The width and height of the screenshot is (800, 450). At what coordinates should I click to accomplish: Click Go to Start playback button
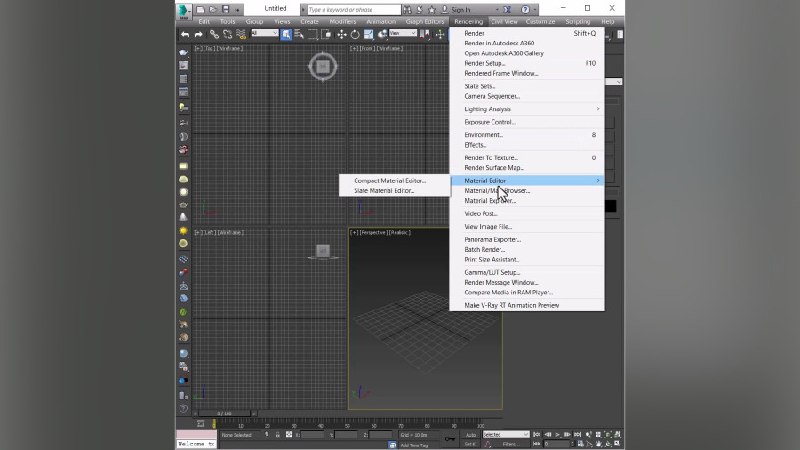click(x=536, y=435)
